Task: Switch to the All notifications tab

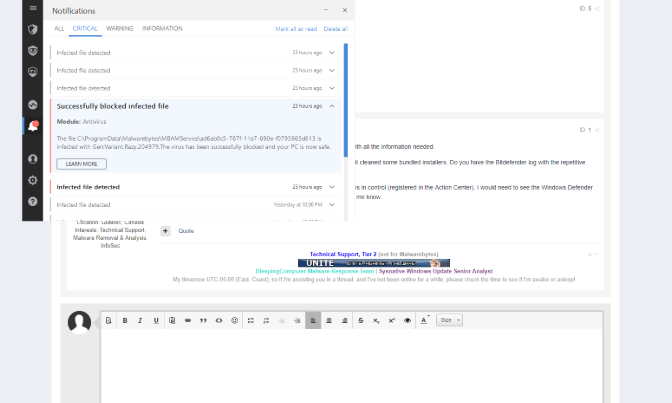Action: 59,29
